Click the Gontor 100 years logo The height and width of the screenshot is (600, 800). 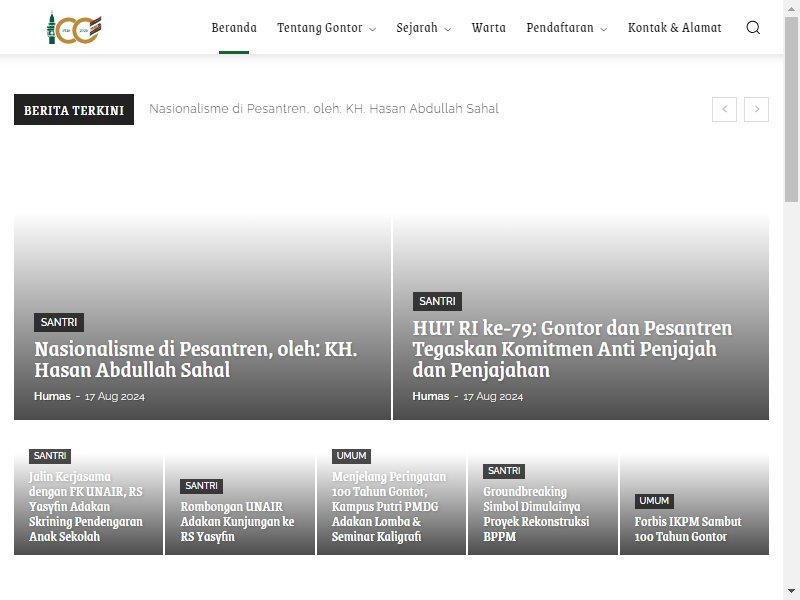(x=74, y=28)
